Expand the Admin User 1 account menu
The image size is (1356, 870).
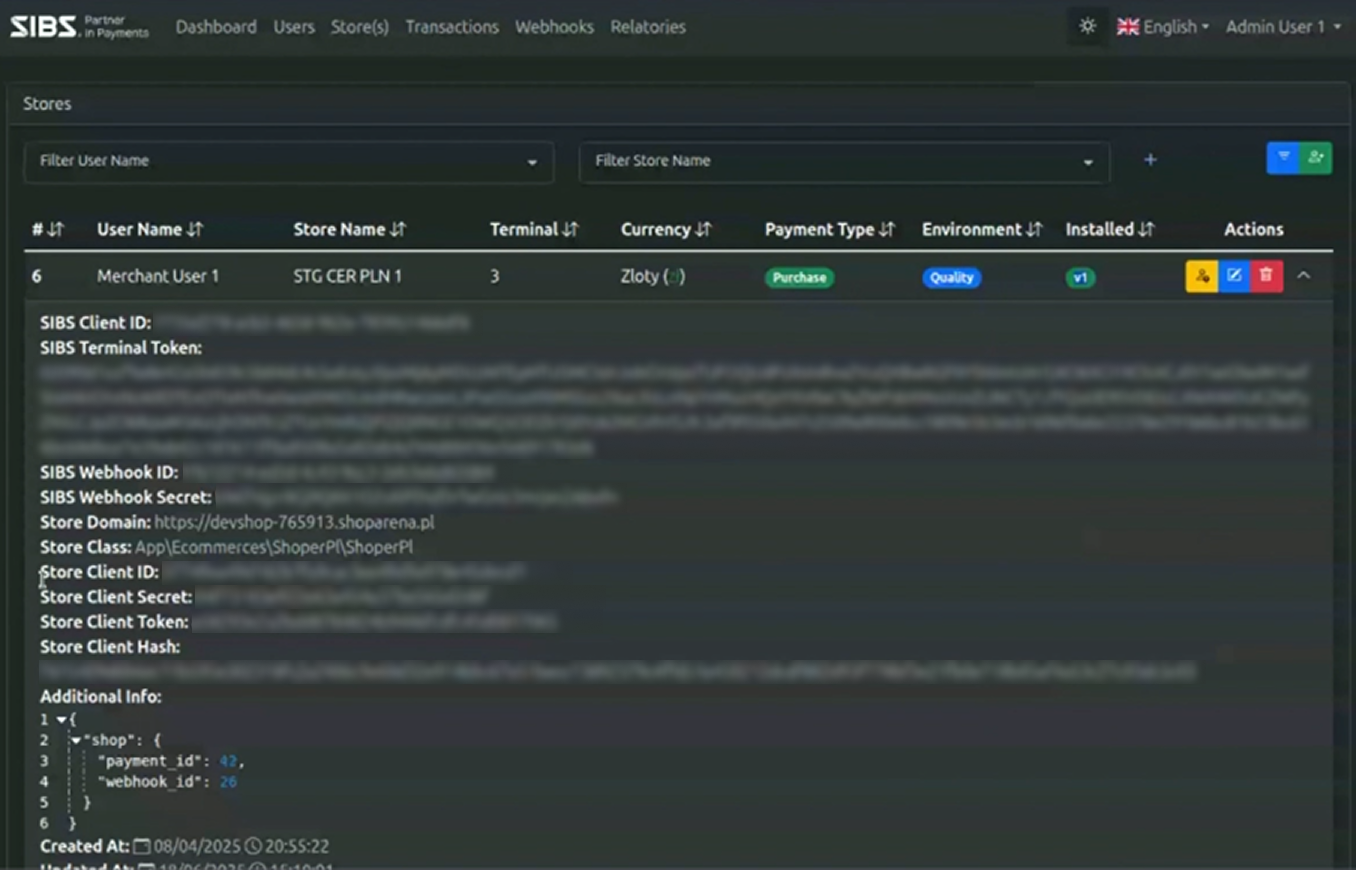pyautogui.click(x=1283, y=27)
